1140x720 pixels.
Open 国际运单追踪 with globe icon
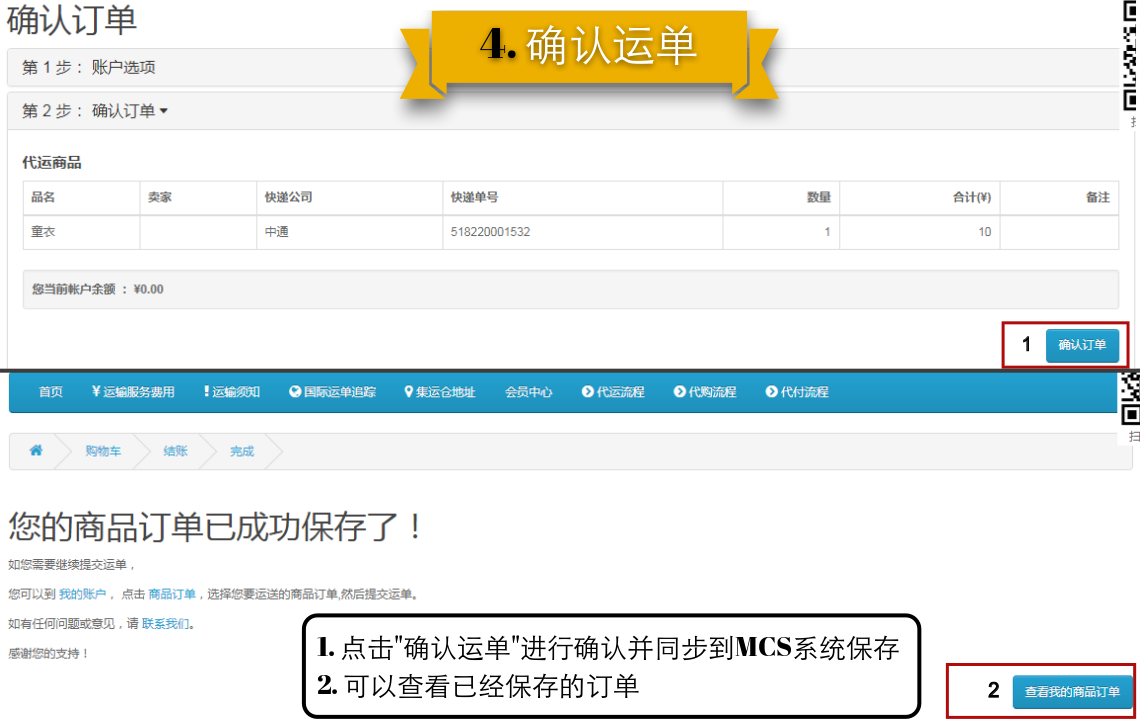(332, 392)
